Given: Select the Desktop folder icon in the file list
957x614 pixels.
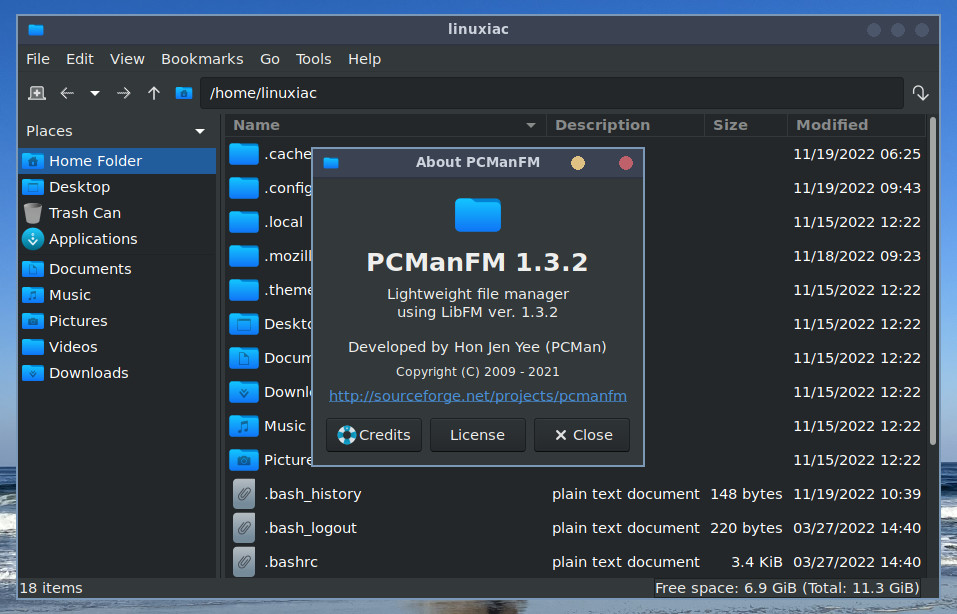Looking at the screenshot, I should [x=244, y=323].
